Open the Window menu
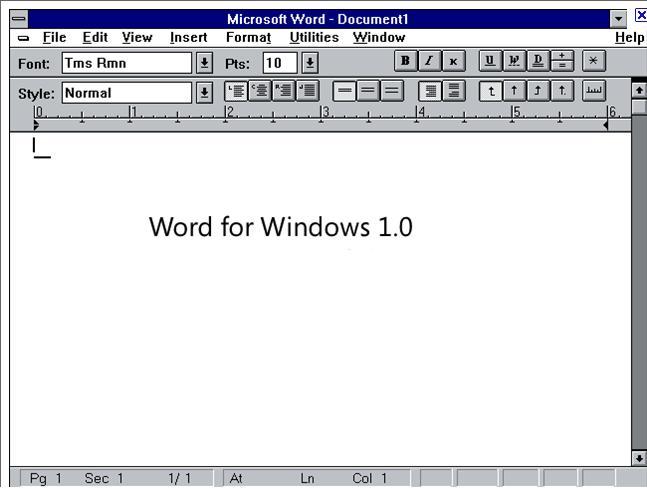647x489 pixels. (x=379, y=38)
